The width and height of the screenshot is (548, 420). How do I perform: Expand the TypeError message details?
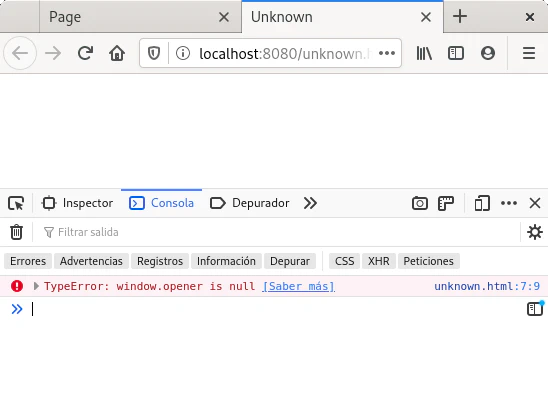click(x=36, y=286)
